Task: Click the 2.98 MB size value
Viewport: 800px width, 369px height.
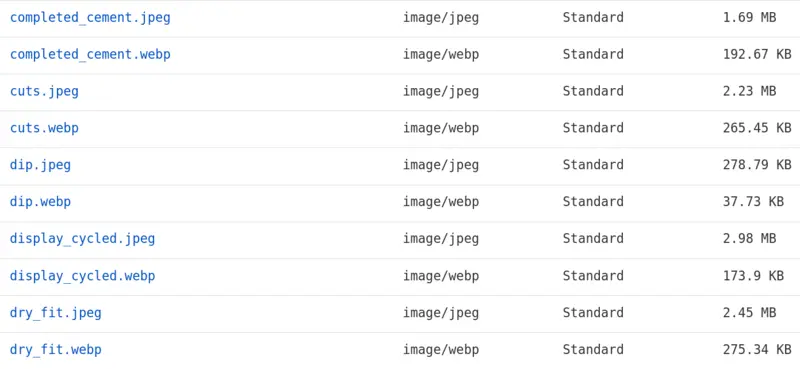Action: (x=749, y=239)
